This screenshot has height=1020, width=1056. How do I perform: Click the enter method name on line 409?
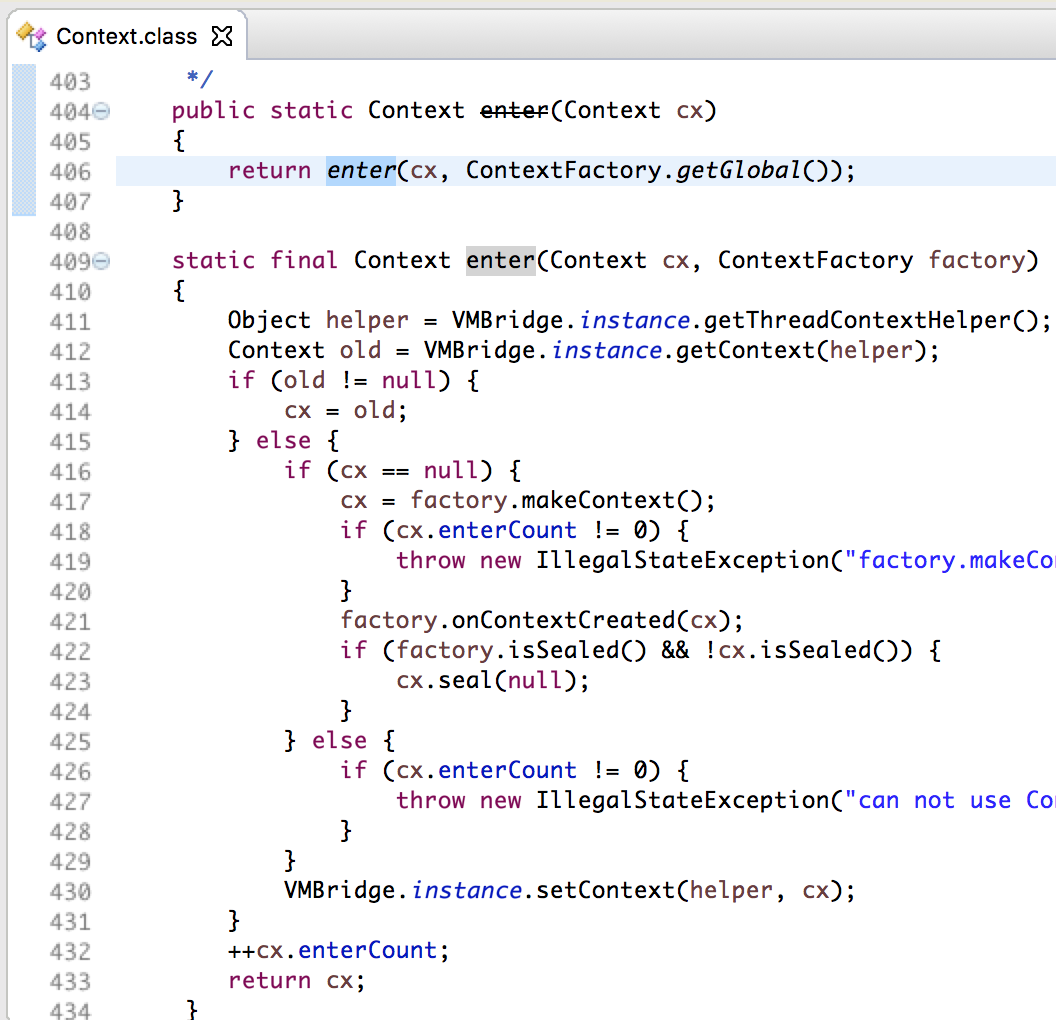pos(500,261)
